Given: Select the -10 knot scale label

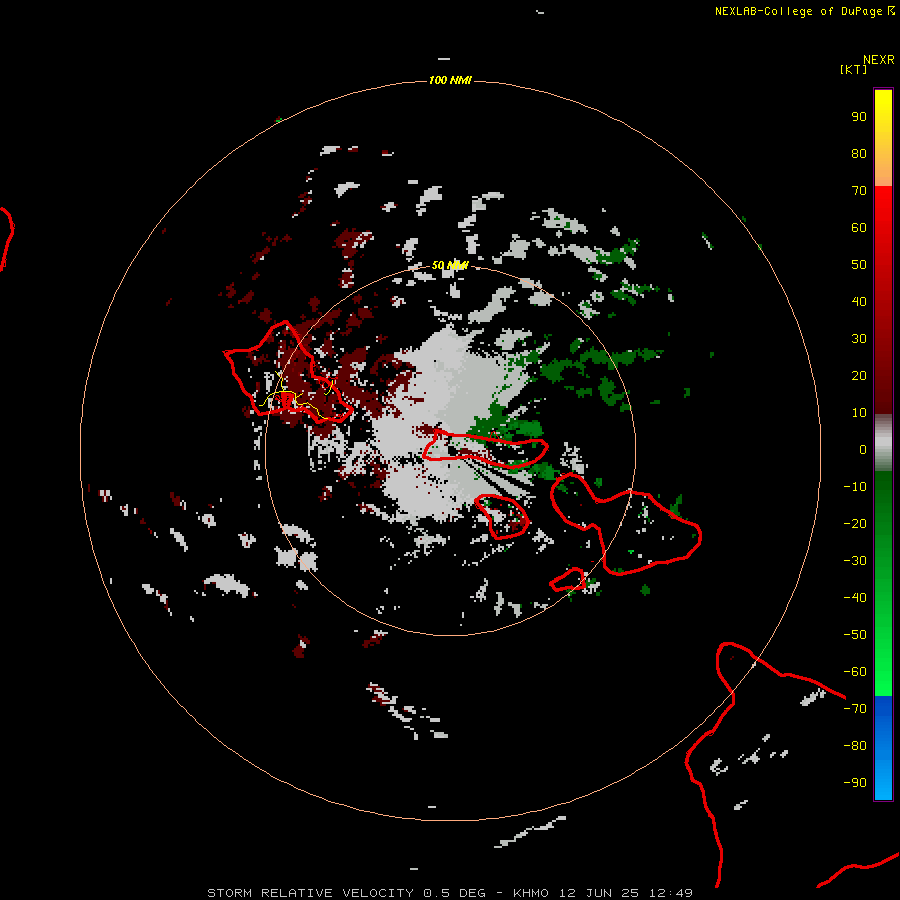Looking at the screenshot, I should [855, 487].
